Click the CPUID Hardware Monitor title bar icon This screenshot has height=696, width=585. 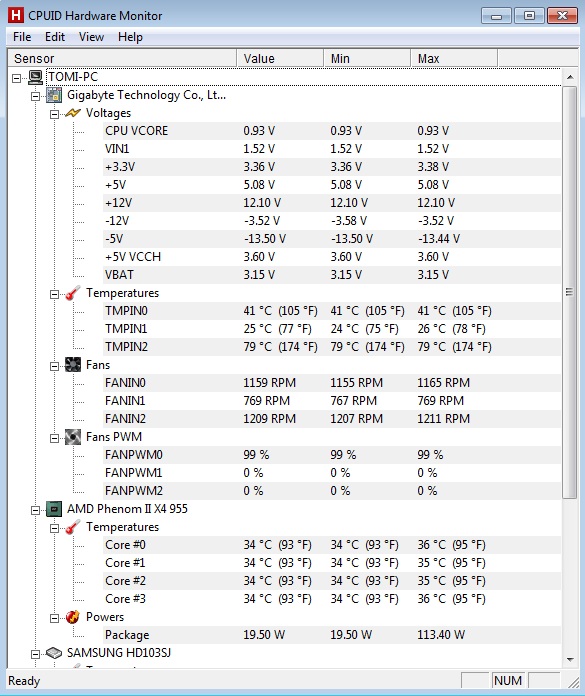point(16,15)
